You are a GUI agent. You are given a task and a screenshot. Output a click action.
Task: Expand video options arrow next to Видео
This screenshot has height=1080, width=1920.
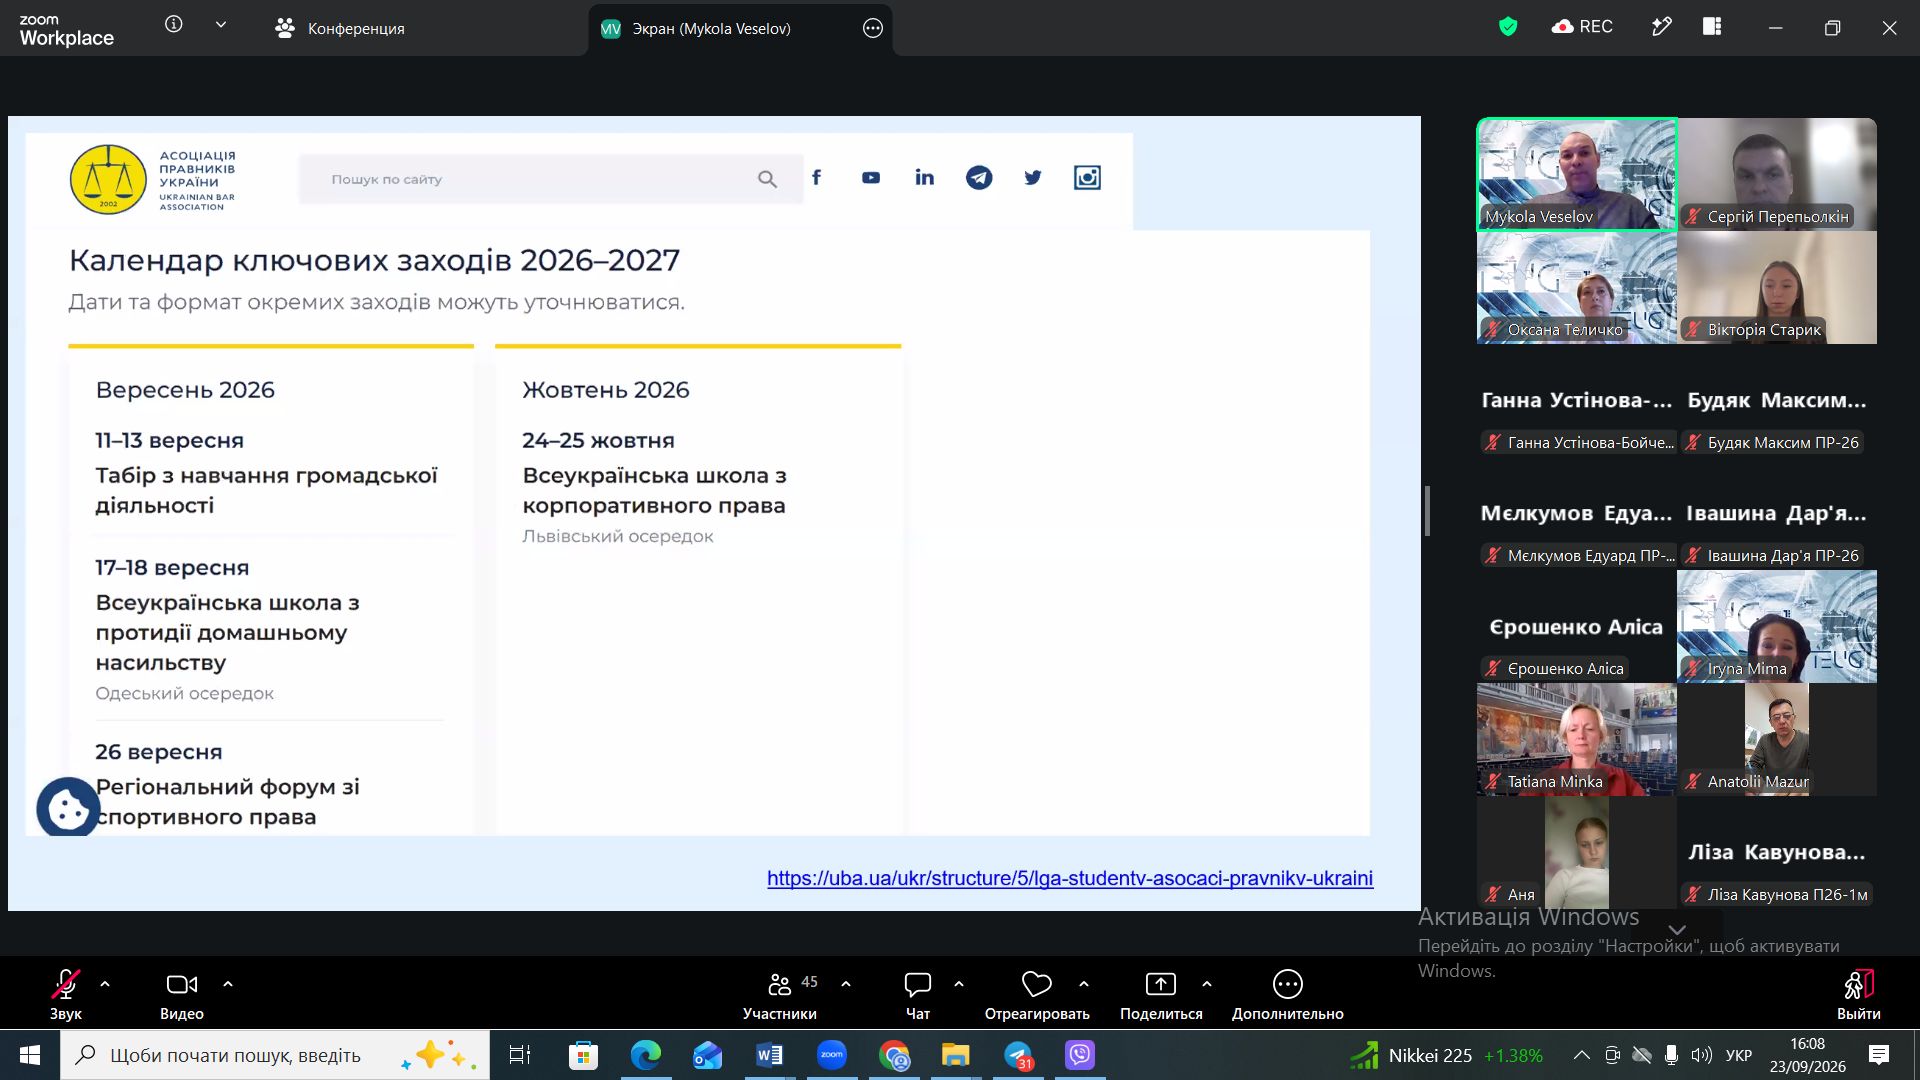[x=228, y=984]
